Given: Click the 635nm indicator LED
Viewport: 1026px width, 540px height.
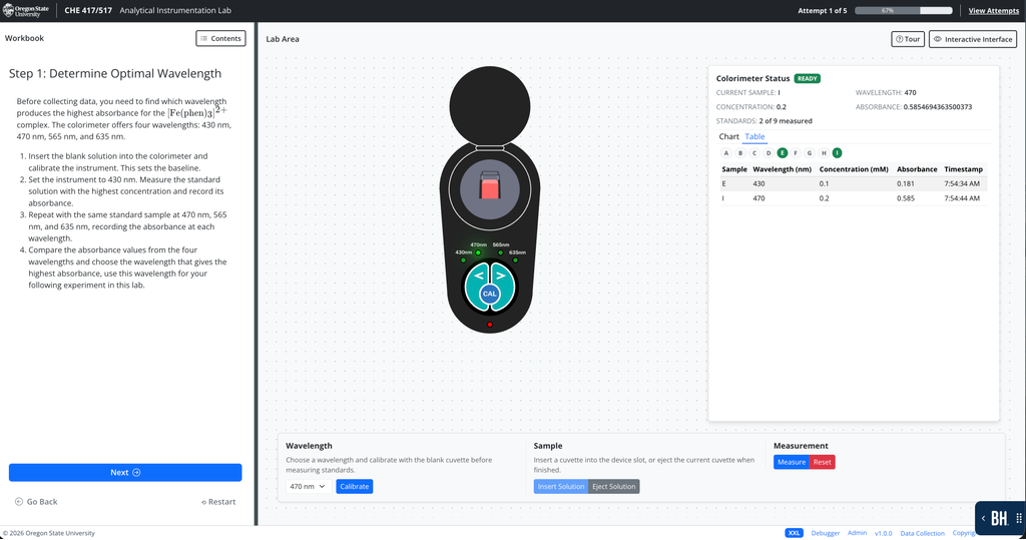Looking at the screenshot, I should (x=516, y=261).
